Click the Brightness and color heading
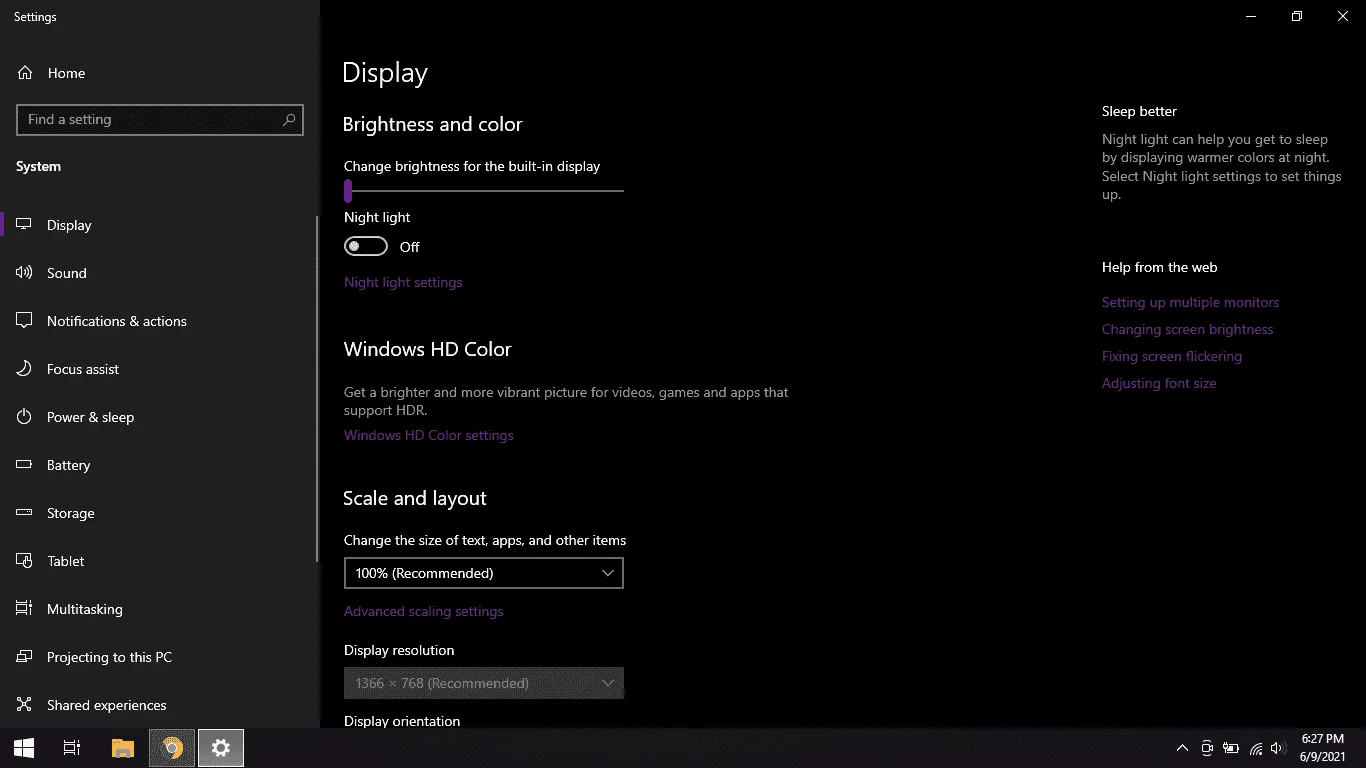Image resolution: width=1366 pixels, height=768 pixels. click(433, 124)
